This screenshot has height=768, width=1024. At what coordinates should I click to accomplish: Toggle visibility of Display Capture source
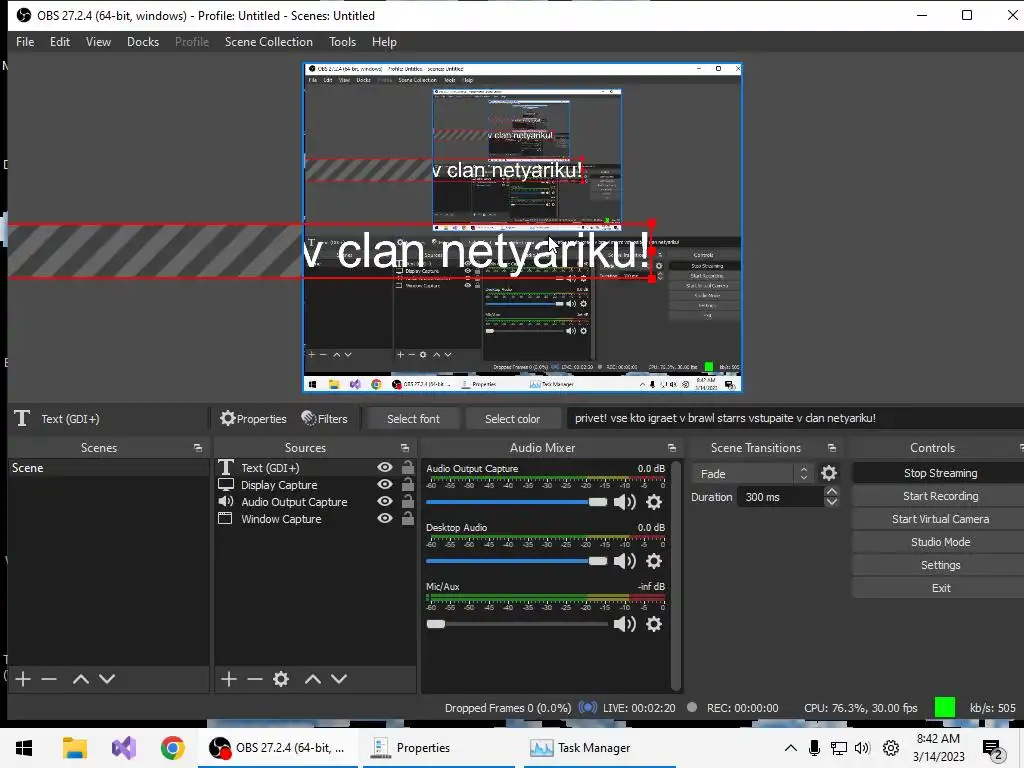[x=385, y=484]
